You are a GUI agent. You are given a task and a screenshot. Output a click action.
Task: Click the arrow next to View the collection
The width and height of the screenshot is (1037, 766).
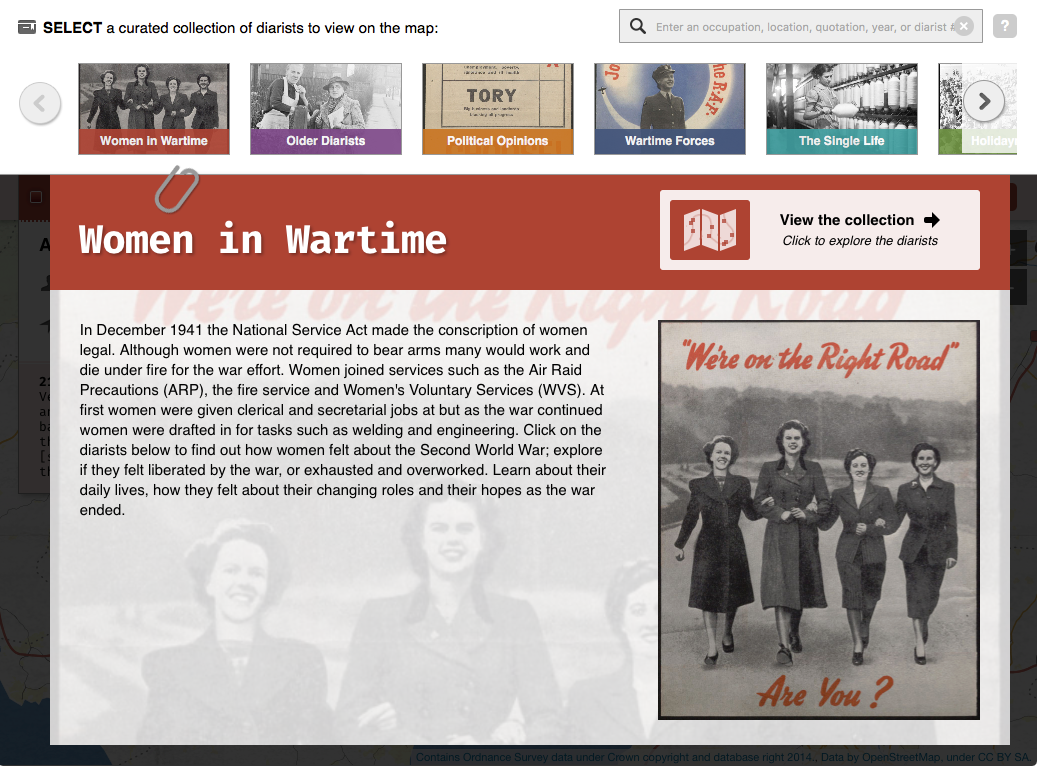[x=932, y=220]
